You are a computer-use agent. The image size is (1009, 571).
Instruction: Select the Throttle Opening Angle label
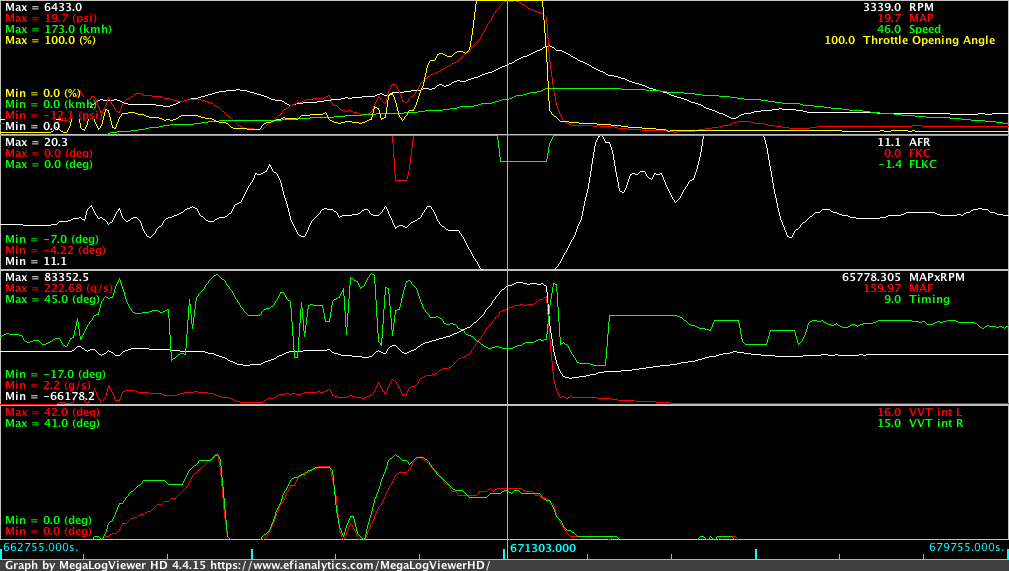[928, 40]
